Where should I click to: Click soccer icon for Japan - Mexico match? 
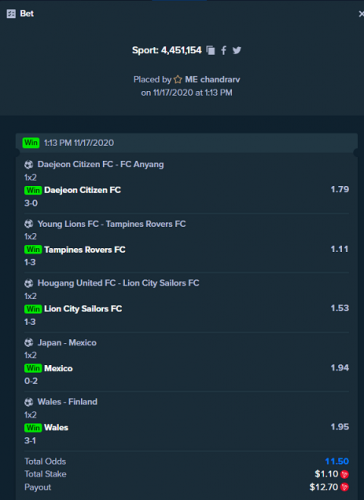[x=29, y=342]
